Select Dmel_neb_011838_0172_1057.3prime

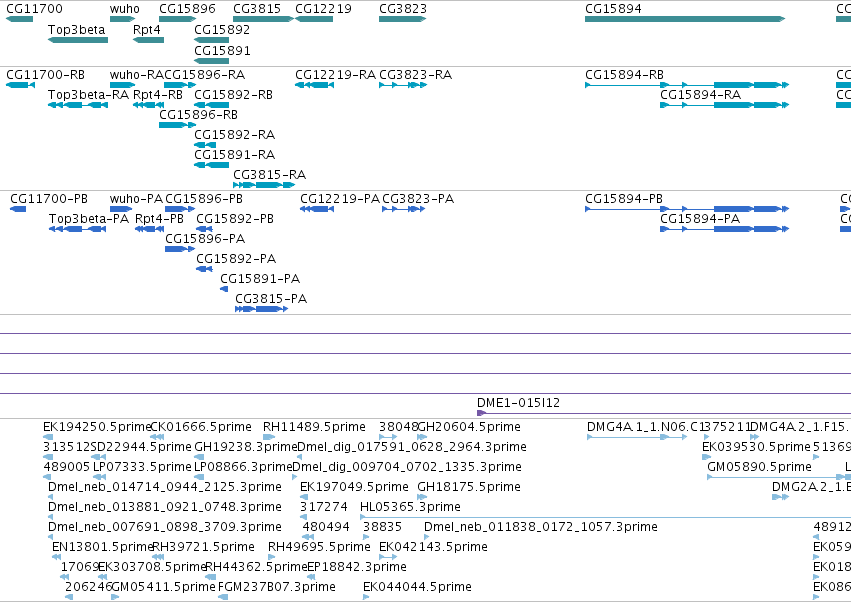[x=541, y=527]
